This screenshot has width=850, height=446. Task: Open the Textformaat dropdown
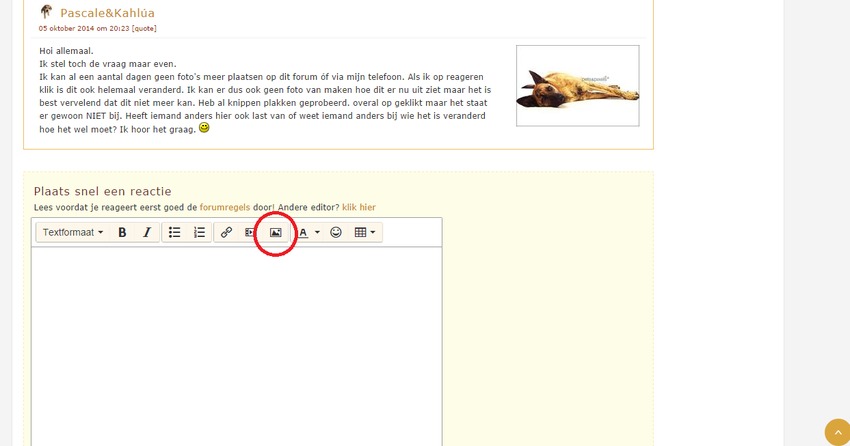(73, 232)
